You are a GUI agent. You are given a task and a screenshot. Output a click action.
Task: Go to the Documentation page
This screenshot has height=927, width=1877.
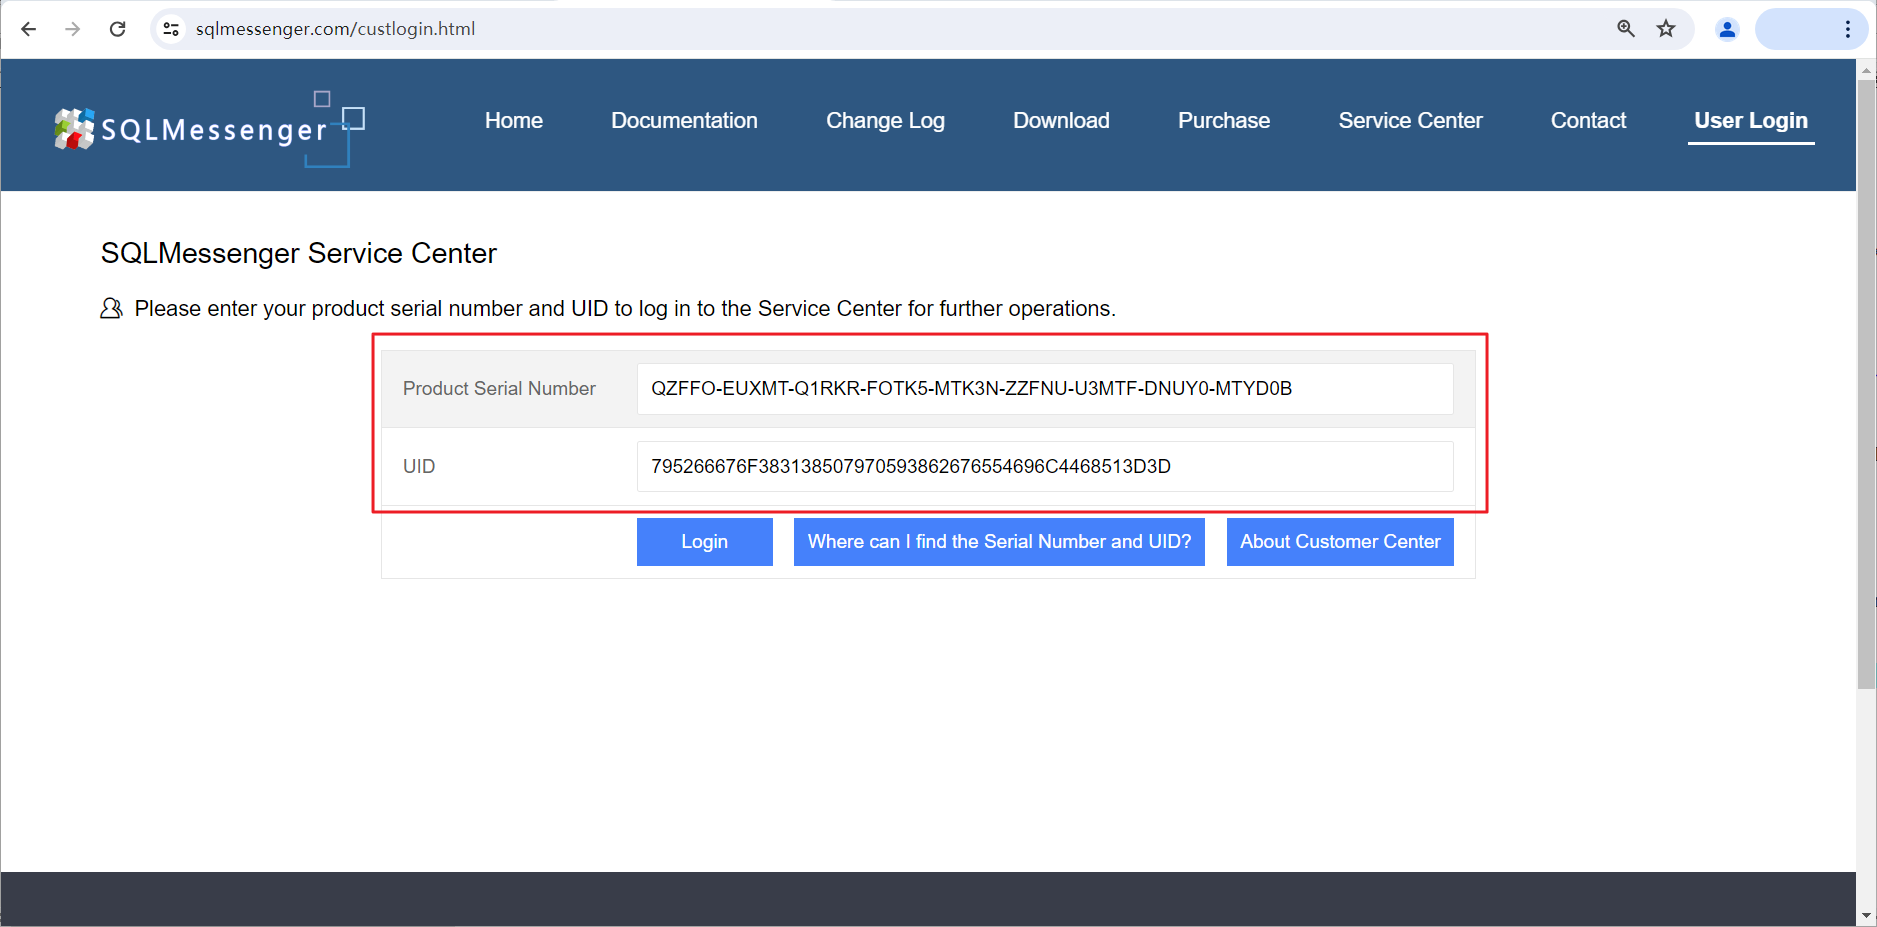684,120
